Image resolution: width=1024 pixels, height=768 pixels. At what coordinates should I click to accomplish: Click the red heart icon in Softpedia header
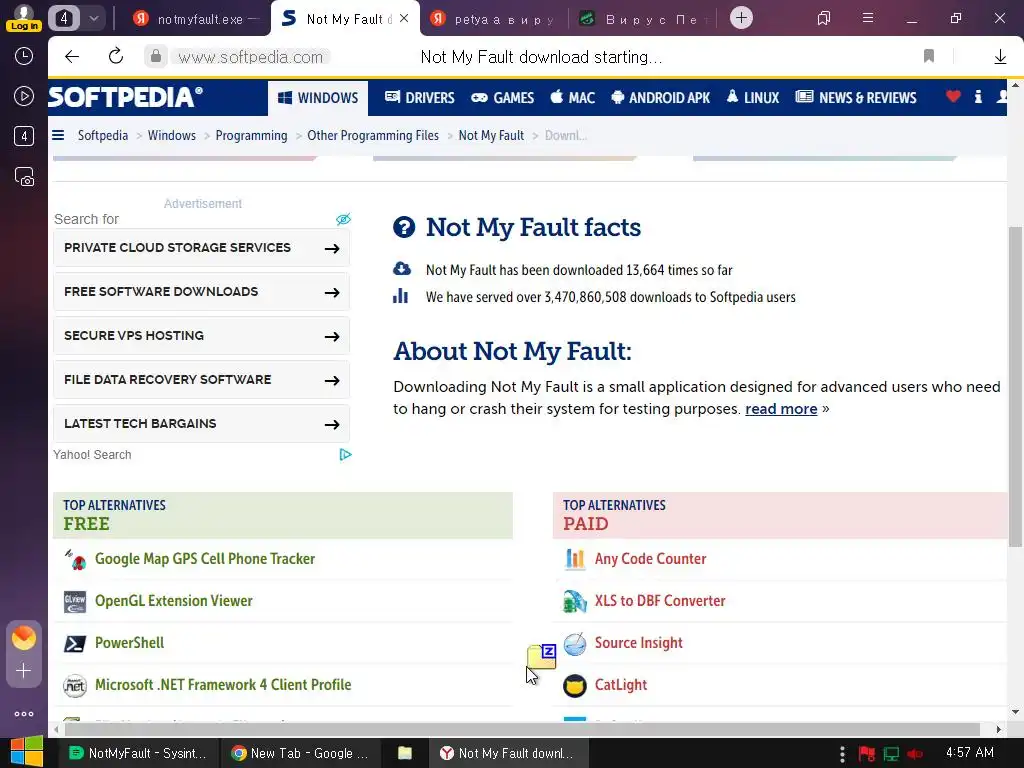pyautogui.click(x=953, y=97)
